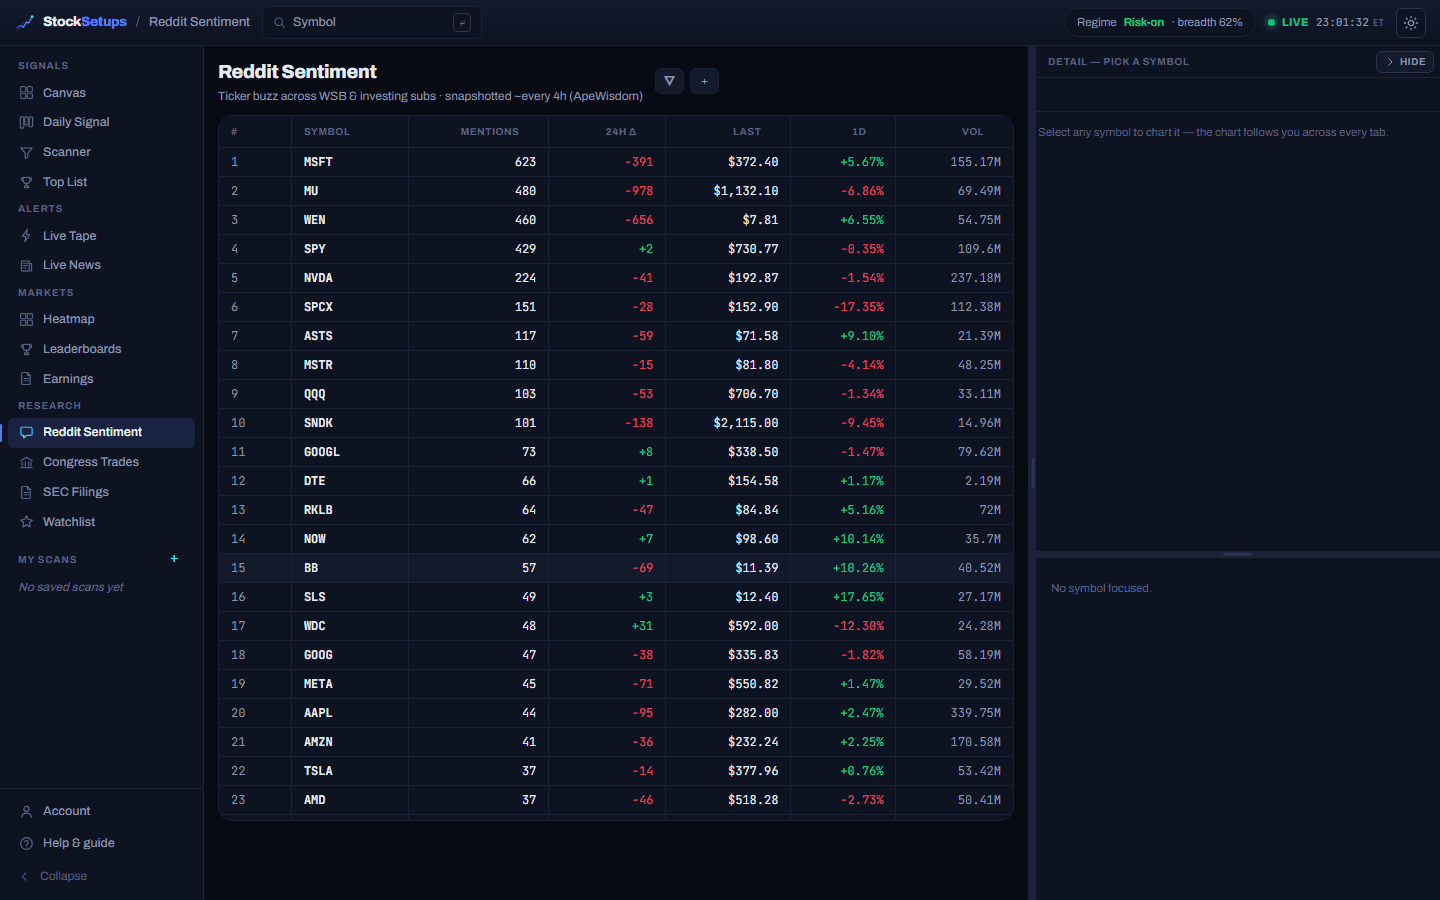Viewport: 1440px width, 900px height.
Task: Select the RKLB ticker
Action: 318,510
